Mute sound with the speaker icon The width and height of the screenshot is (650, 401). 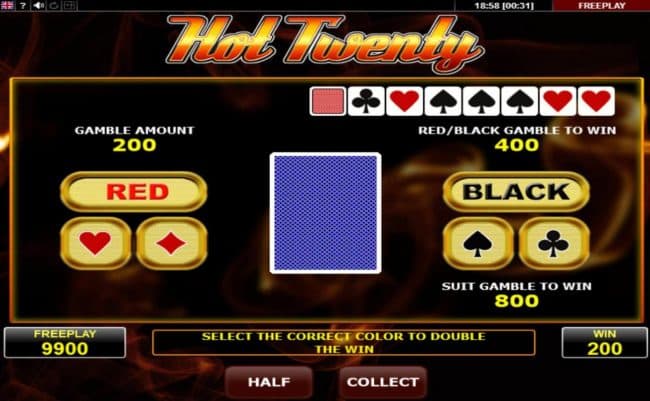tap(39, 5)
